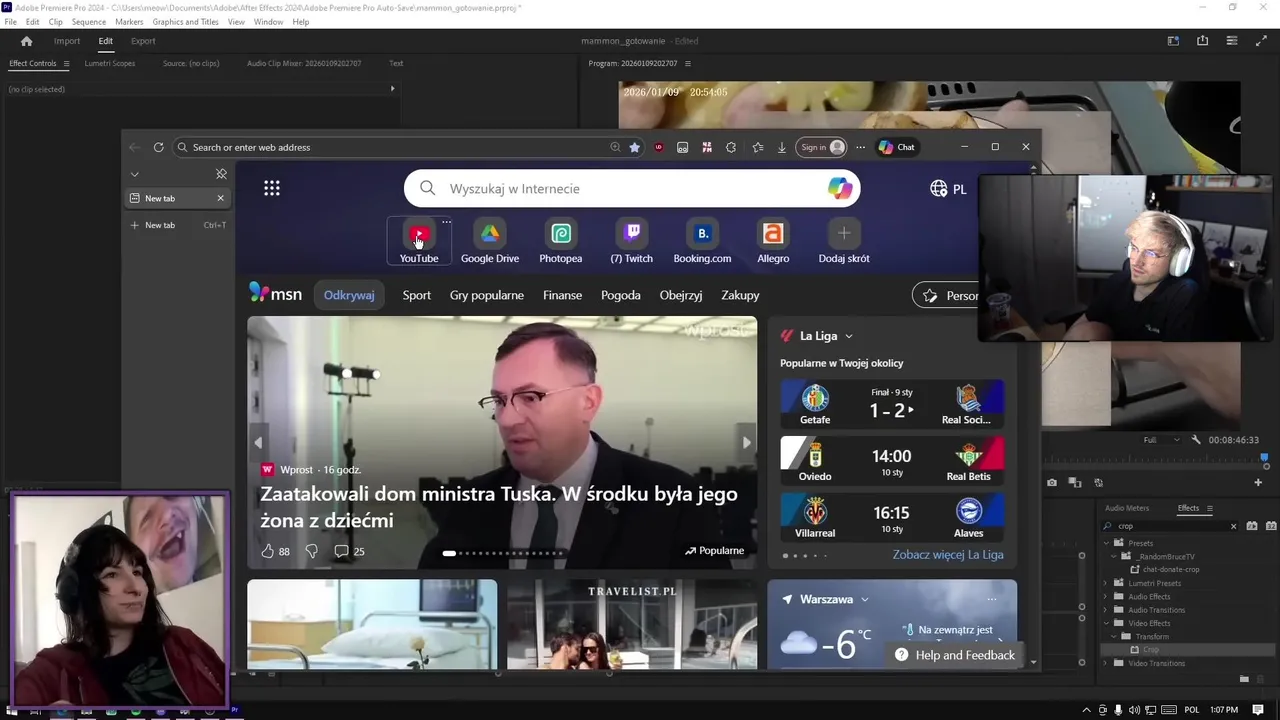
Task: Close the New tab in the vertical tab list
Action: [x=221, y=198]
